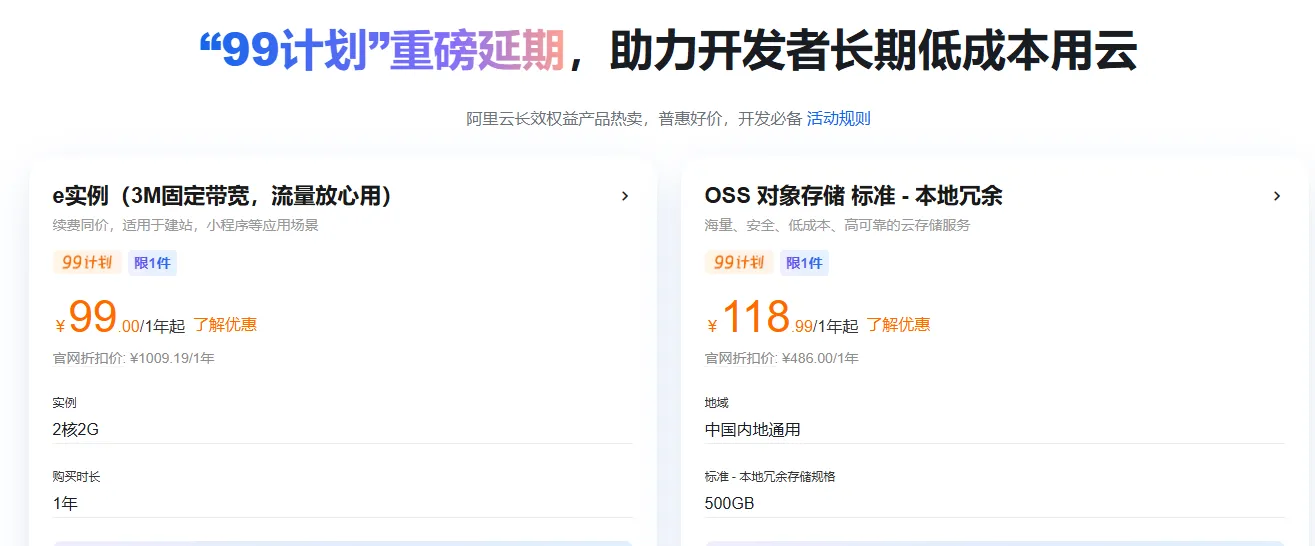Click 99计划 badge on e实例 card
The image size is (1315, 546).
click(87, 263)
